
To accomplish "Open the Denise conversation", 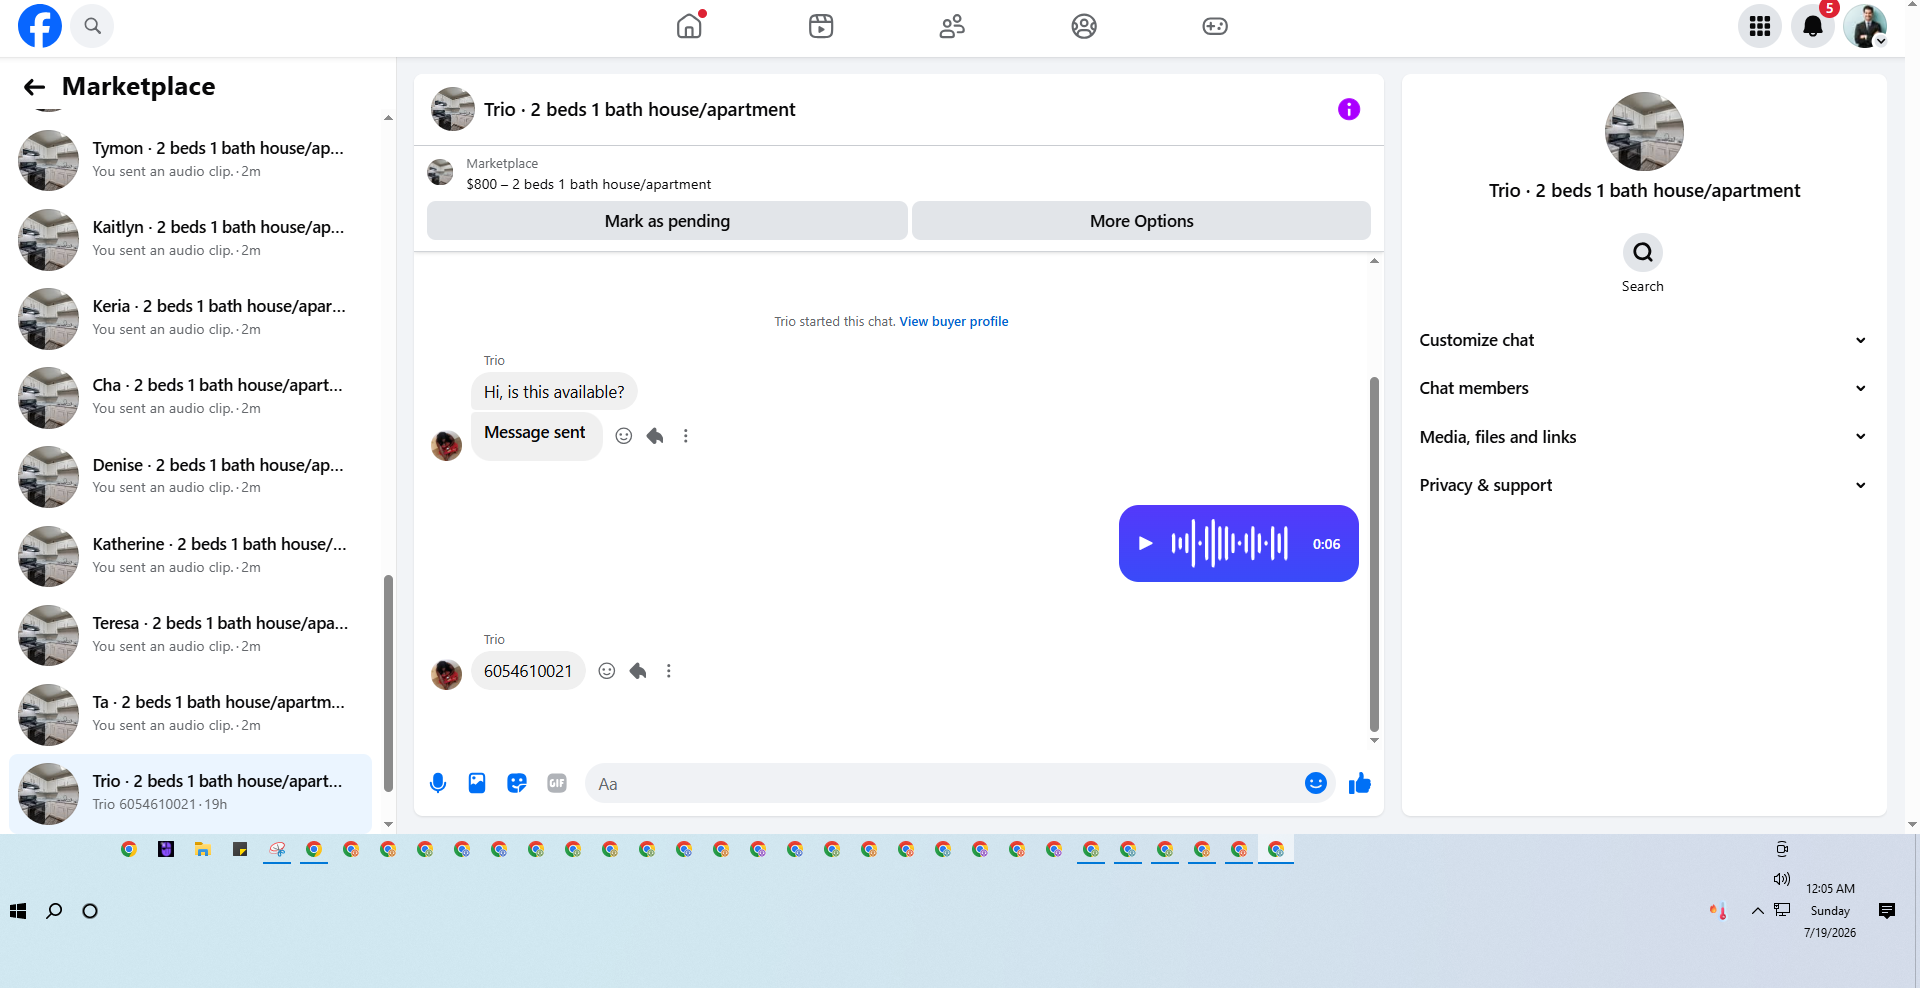I will tap(190, 477).
